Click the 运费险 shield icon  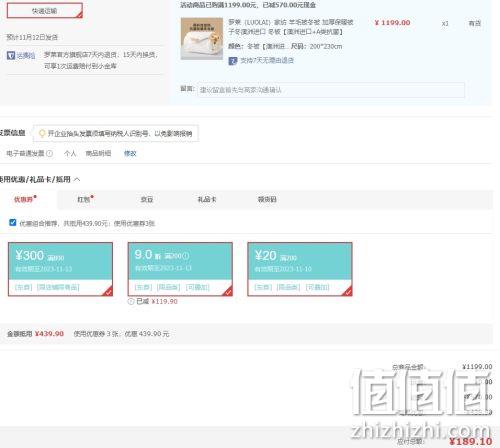11,55
